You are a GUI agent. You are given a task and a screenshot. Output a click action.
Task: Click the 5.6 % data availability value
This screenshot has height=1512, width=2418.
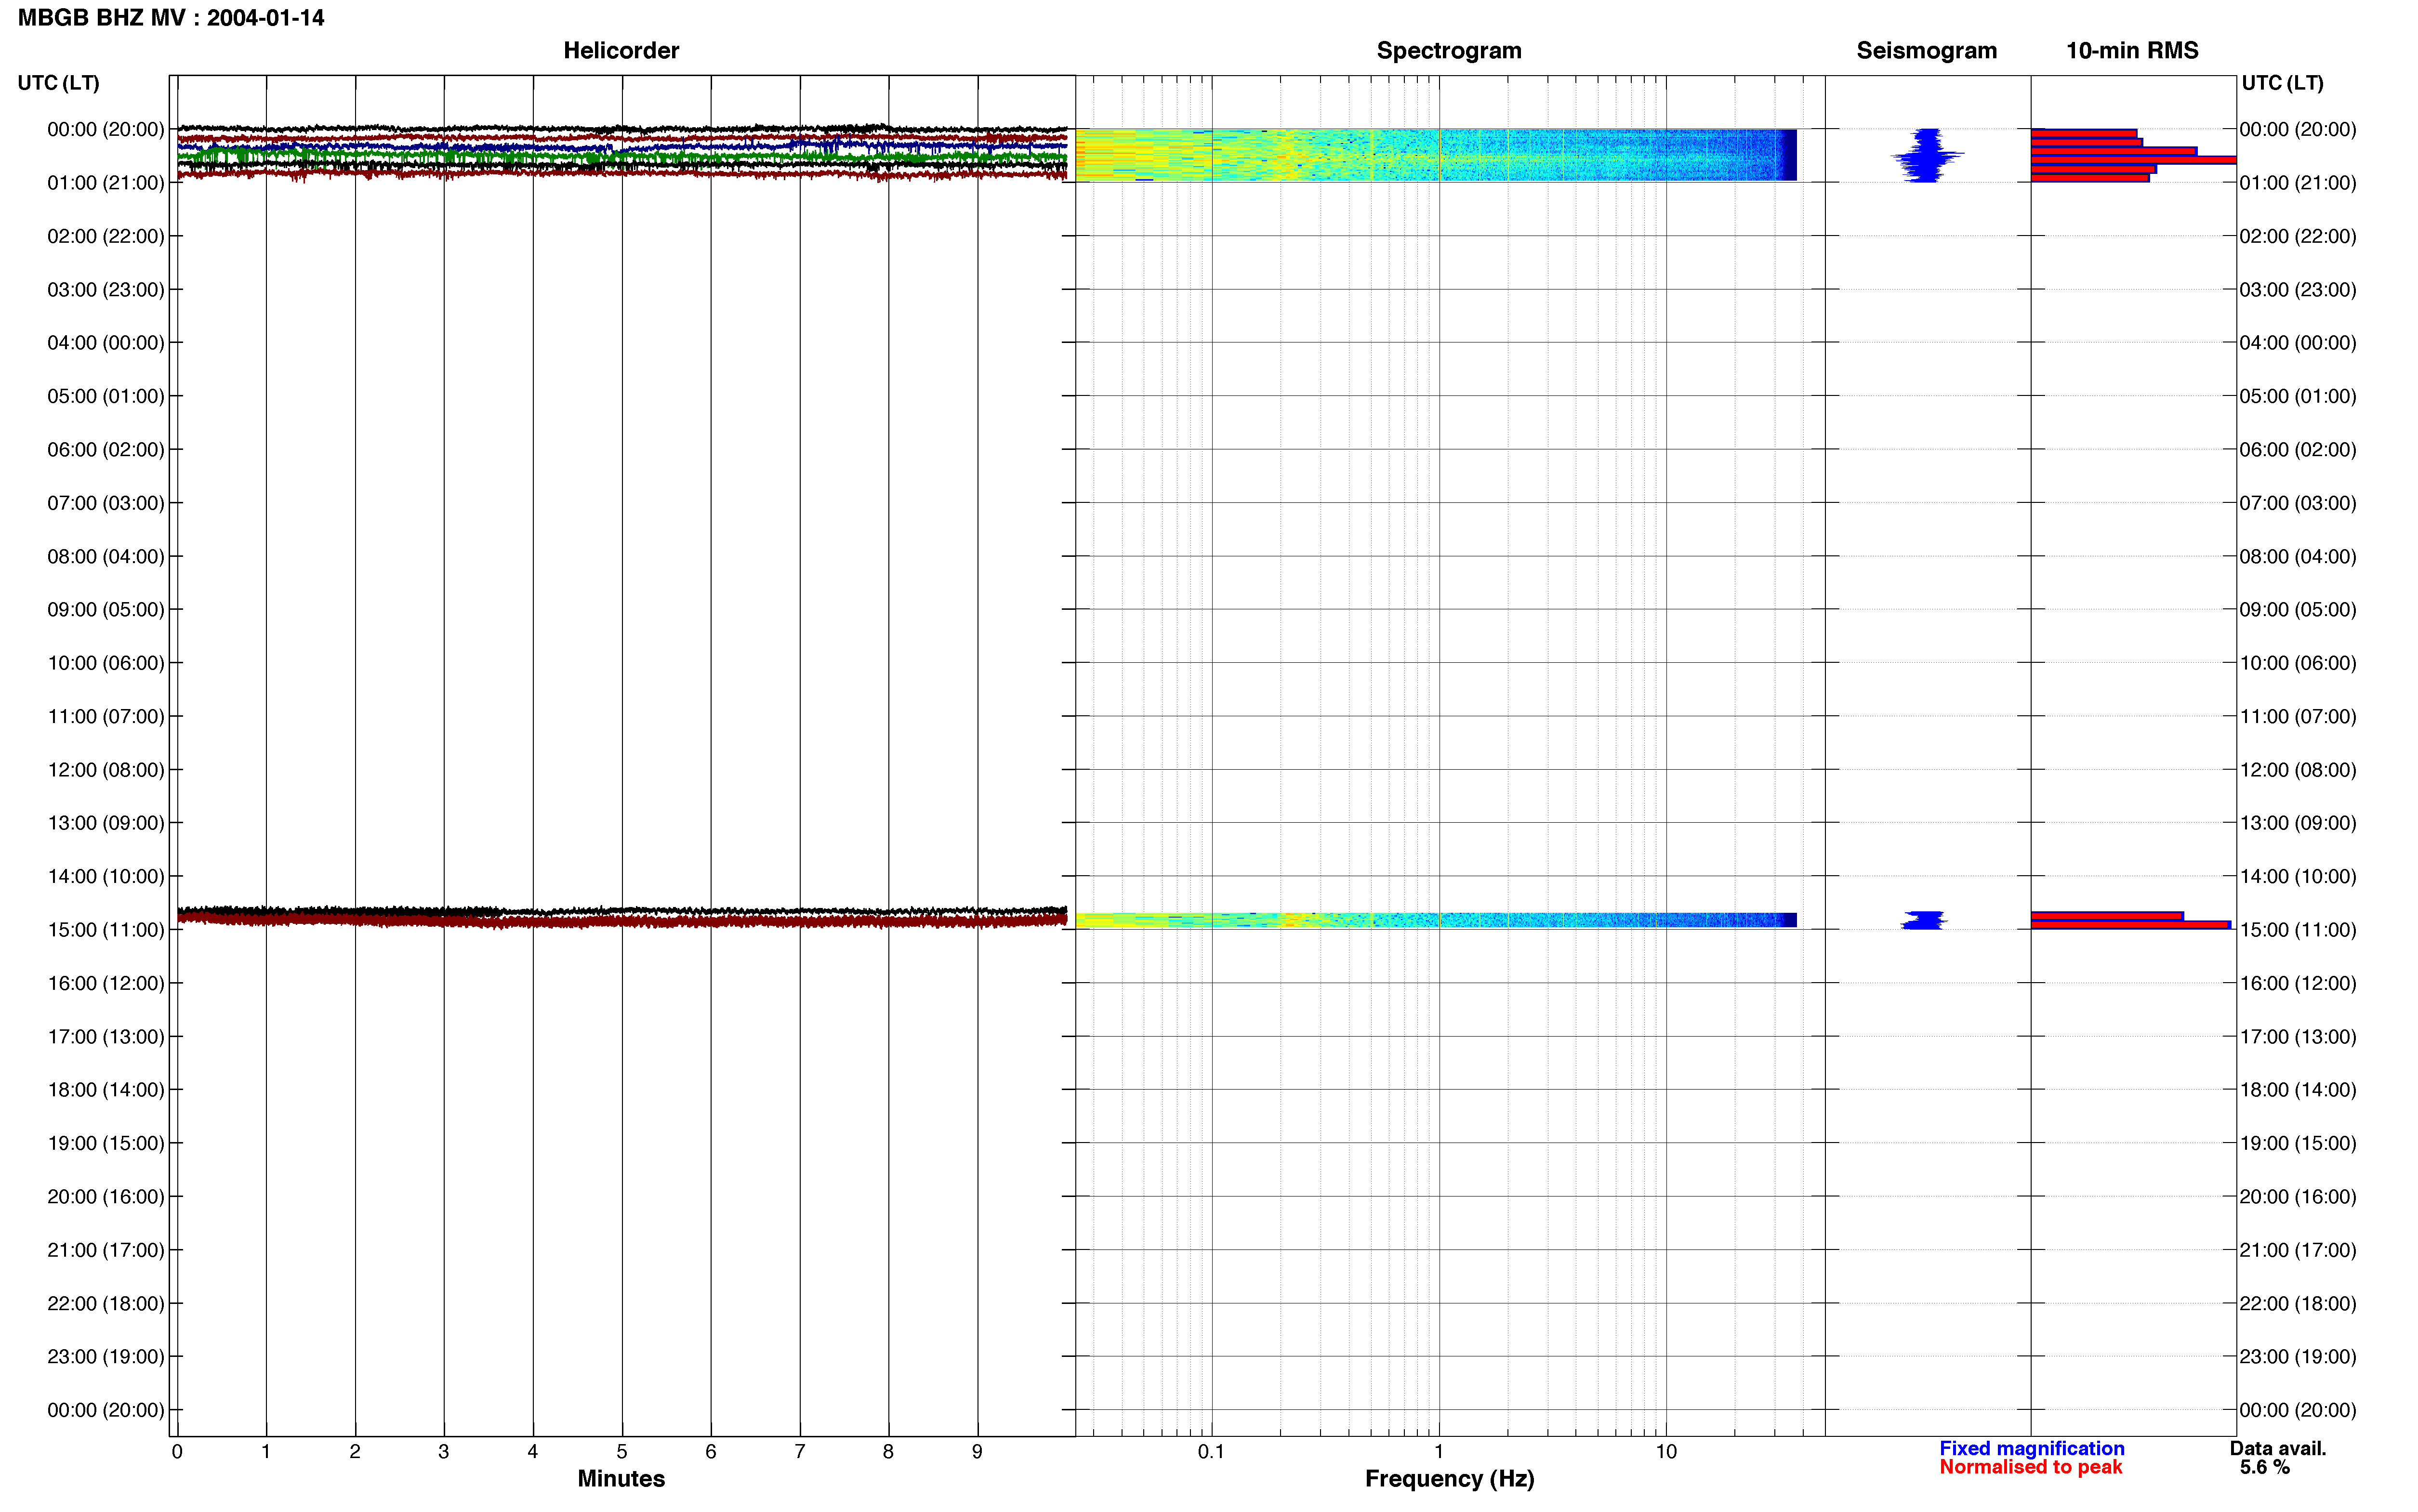[x=2265, y=1467]
